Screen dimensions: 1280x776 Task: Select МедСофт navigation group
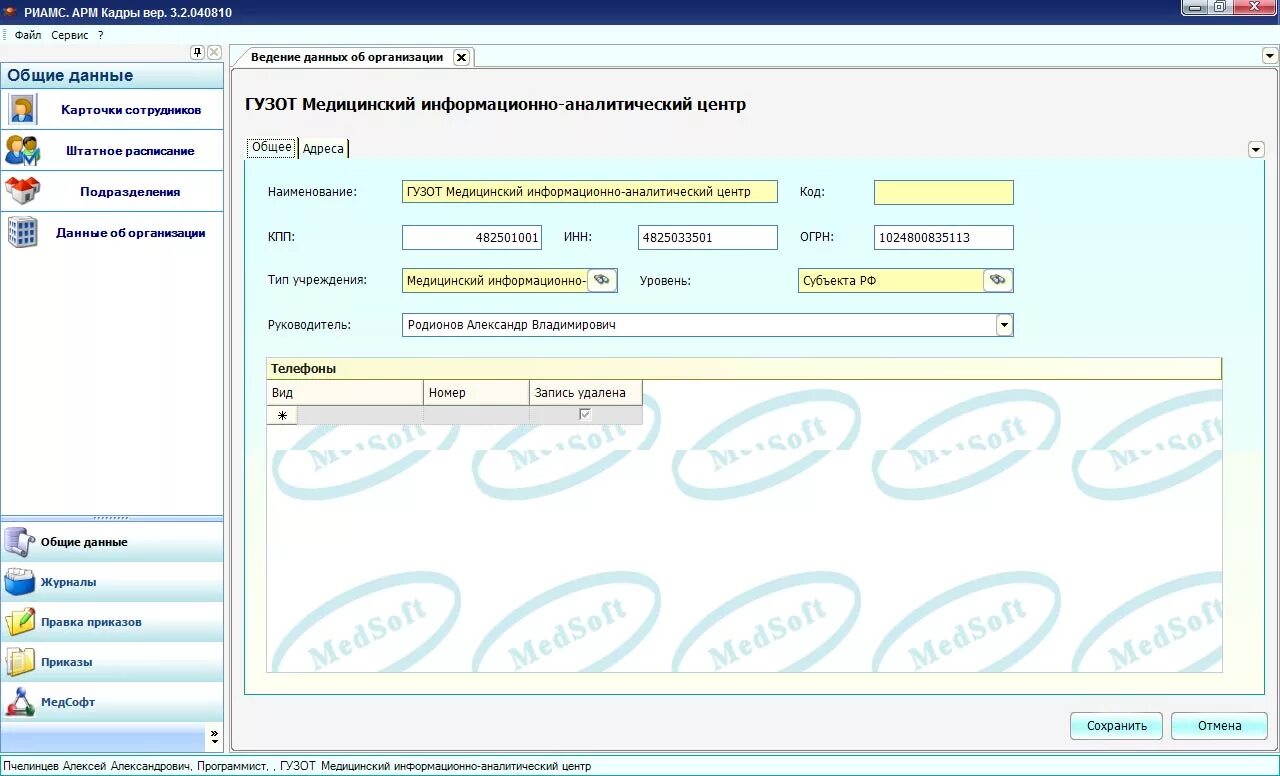pyautogui.click(x=112, y=702)
